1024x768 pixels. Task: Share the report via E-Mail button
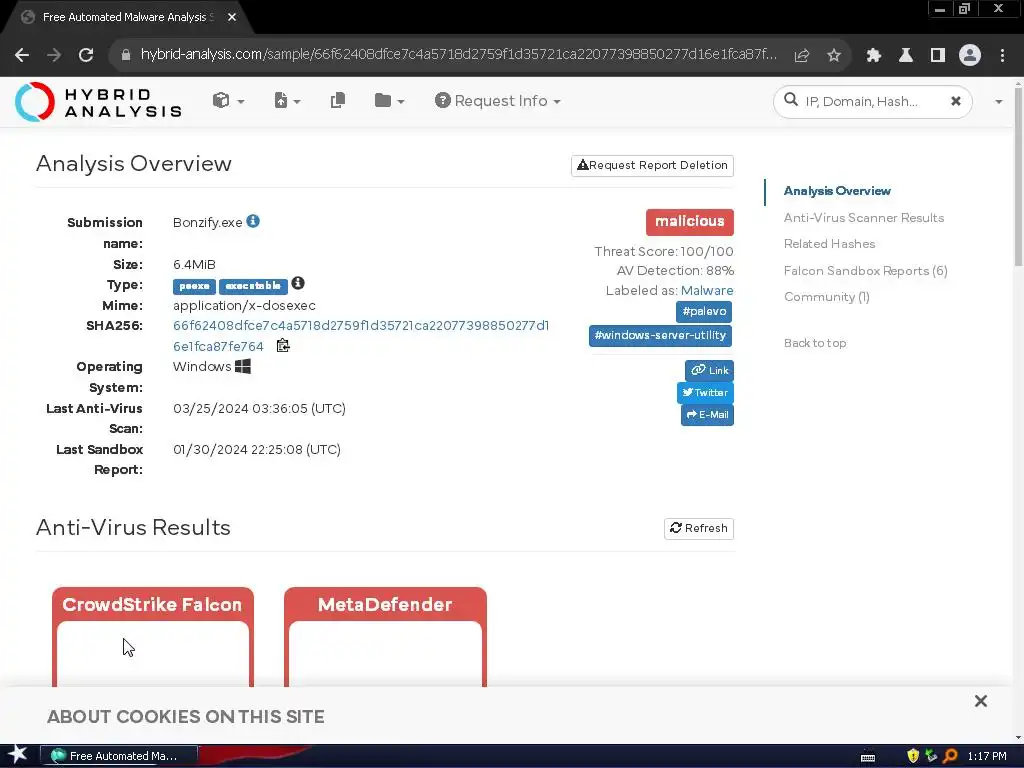point(707,415)
